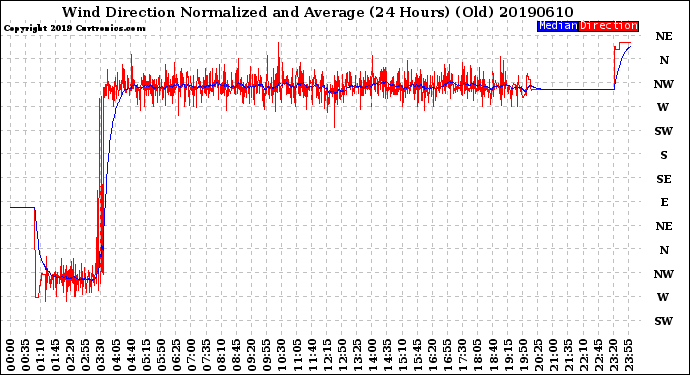
Task: Click the 19:15 time axis label
Action: 508,355
